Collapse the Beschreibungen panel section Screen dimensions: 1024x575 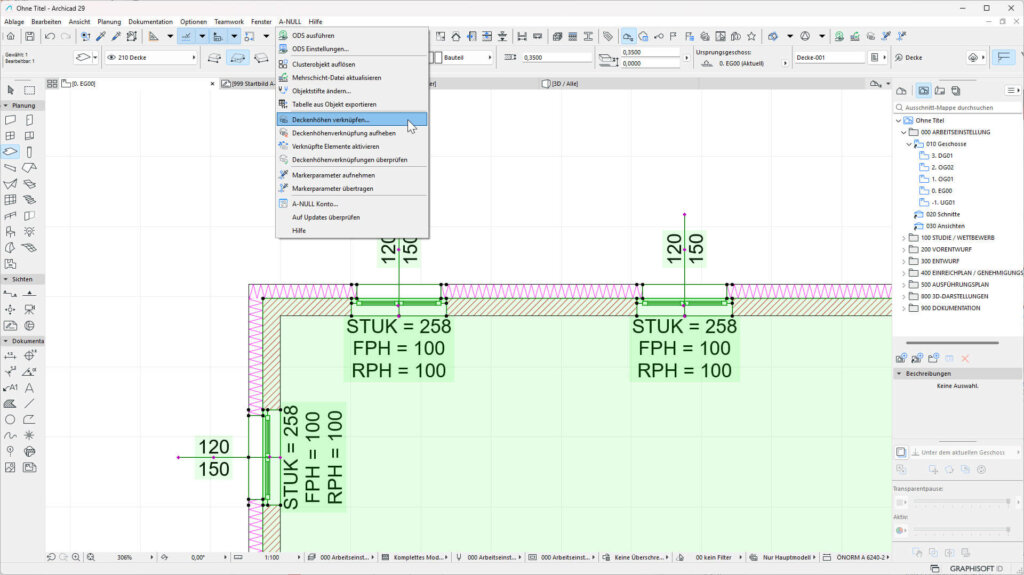(899, 374)
